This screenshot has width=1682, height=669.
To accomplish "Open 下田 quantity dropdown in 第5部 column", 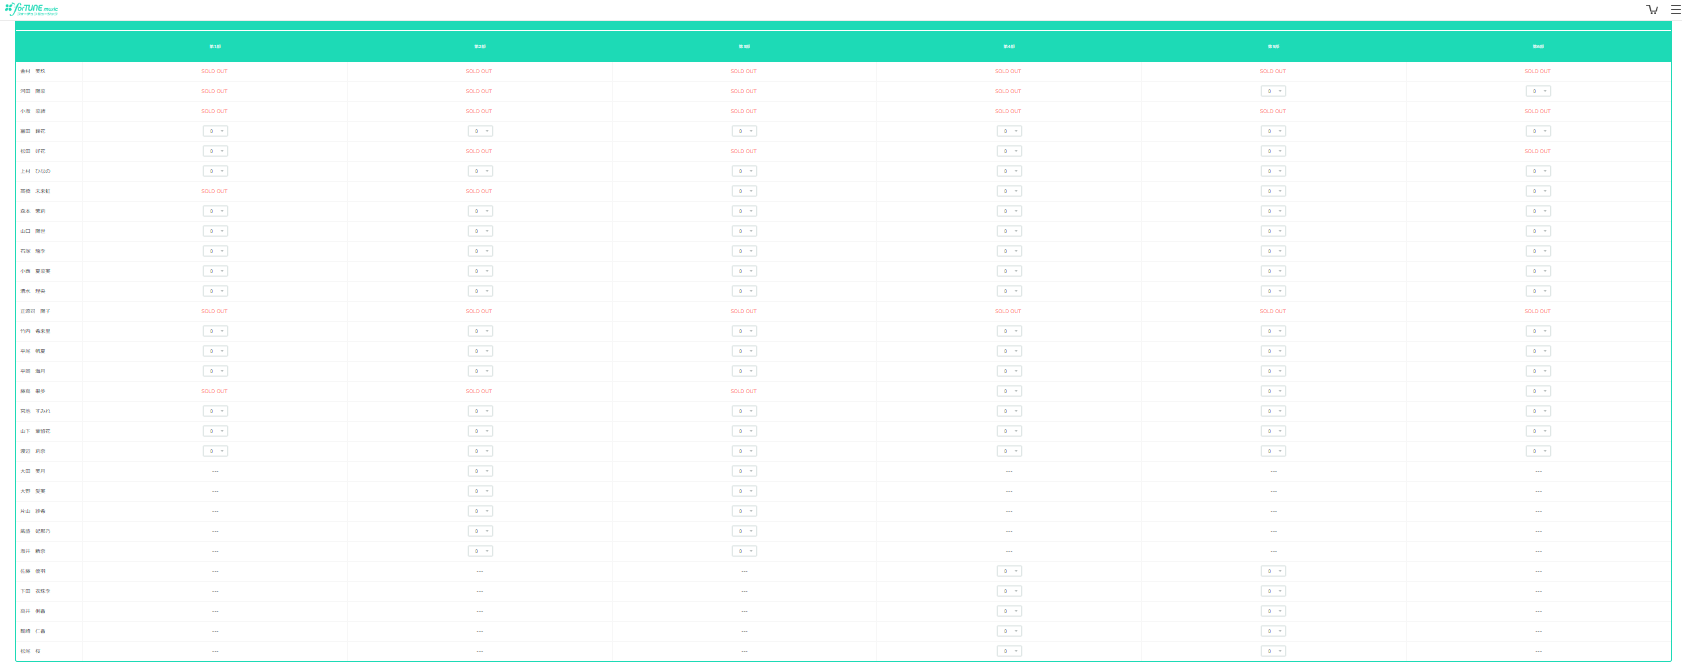I will tap(1273, 591).
